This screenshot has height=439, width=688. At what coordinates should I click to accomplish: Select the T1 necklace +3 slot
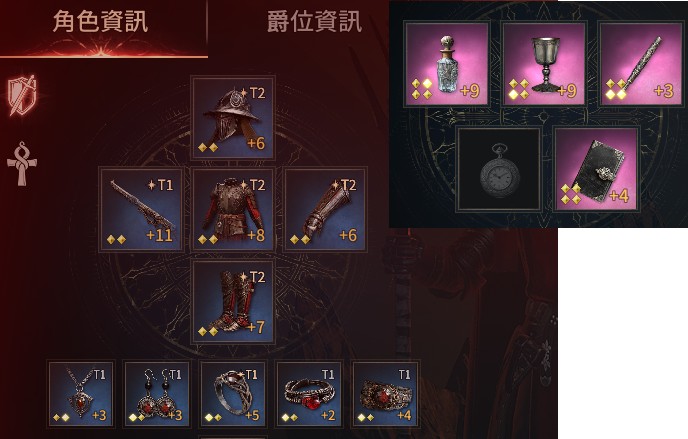coord(81,394)
